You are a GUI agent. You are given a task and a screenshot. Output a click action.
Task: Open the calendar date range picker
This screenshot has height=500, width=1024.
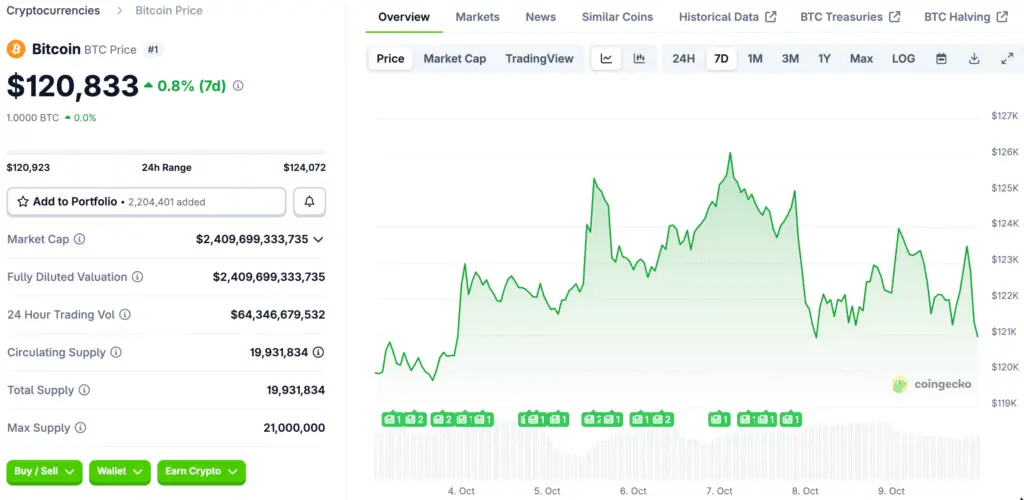tap(941, 59)
